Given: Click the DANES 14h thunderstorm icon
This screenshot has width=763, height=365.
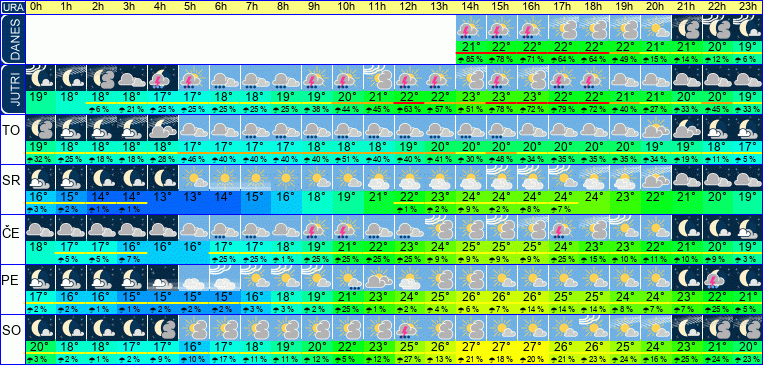Looking at the screenshot, I should [471, 28].
